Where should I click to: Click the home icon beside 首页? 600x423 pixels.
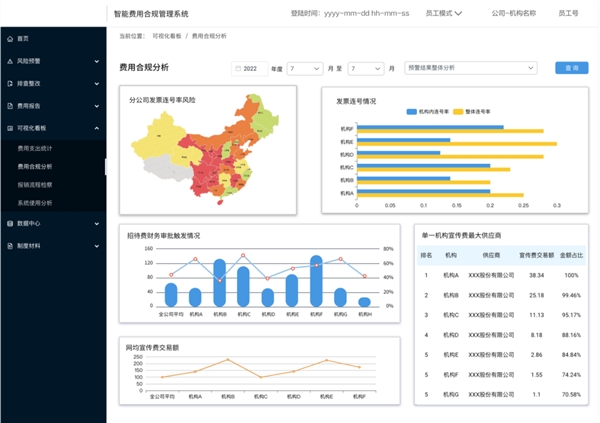click(x=9, y=38)
